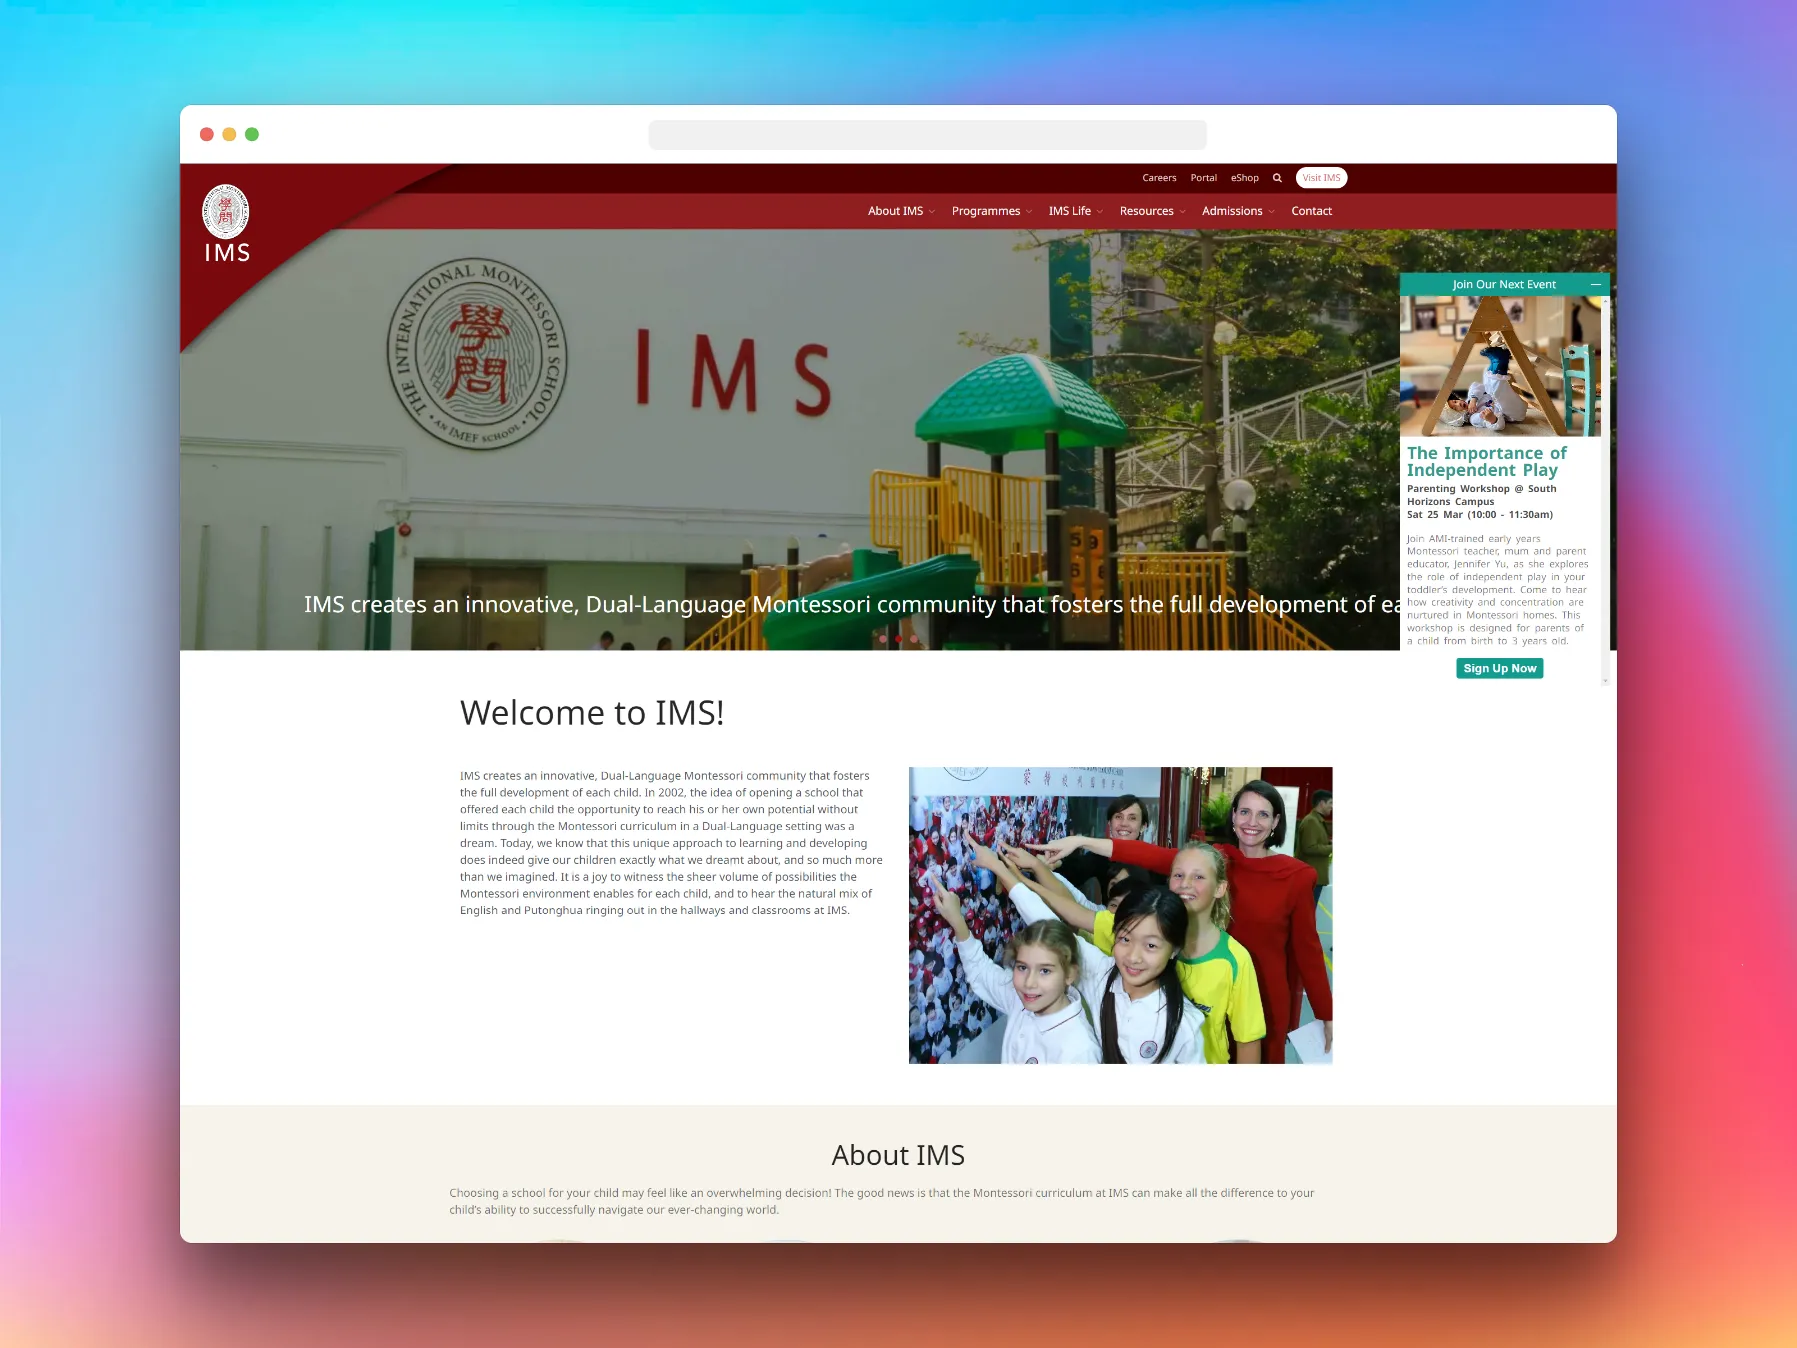Minimize the Join Our Next Event panel
The image size is (1797, 1348).
click(x=1595, y=285)
